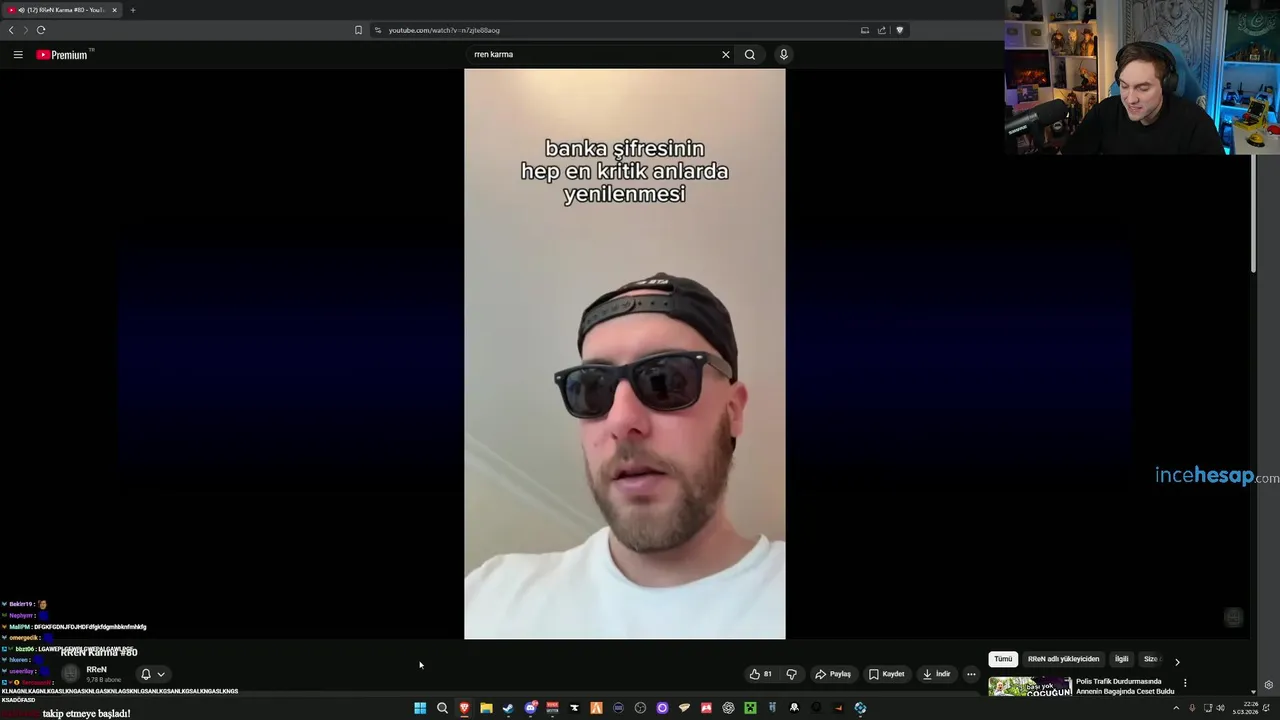1280x720 pixels.
Task: Toggle notification bell for RReN channel
Action: tap(146, 674)
